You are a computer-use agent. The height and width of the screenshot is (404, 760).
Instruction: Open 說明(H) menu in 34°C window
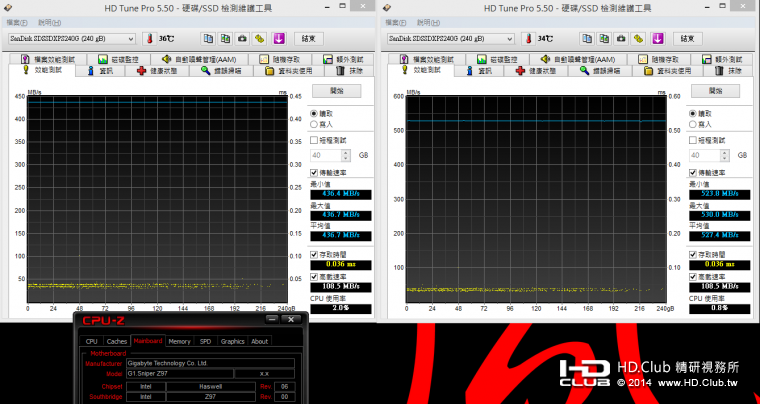click(429, 23)
